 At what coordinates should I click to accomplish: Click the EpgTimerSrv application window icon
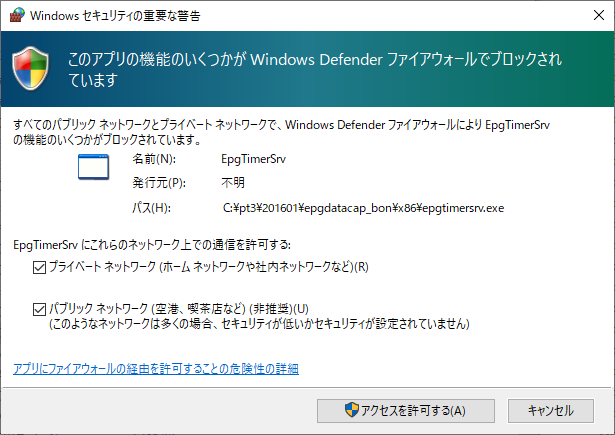93,167
